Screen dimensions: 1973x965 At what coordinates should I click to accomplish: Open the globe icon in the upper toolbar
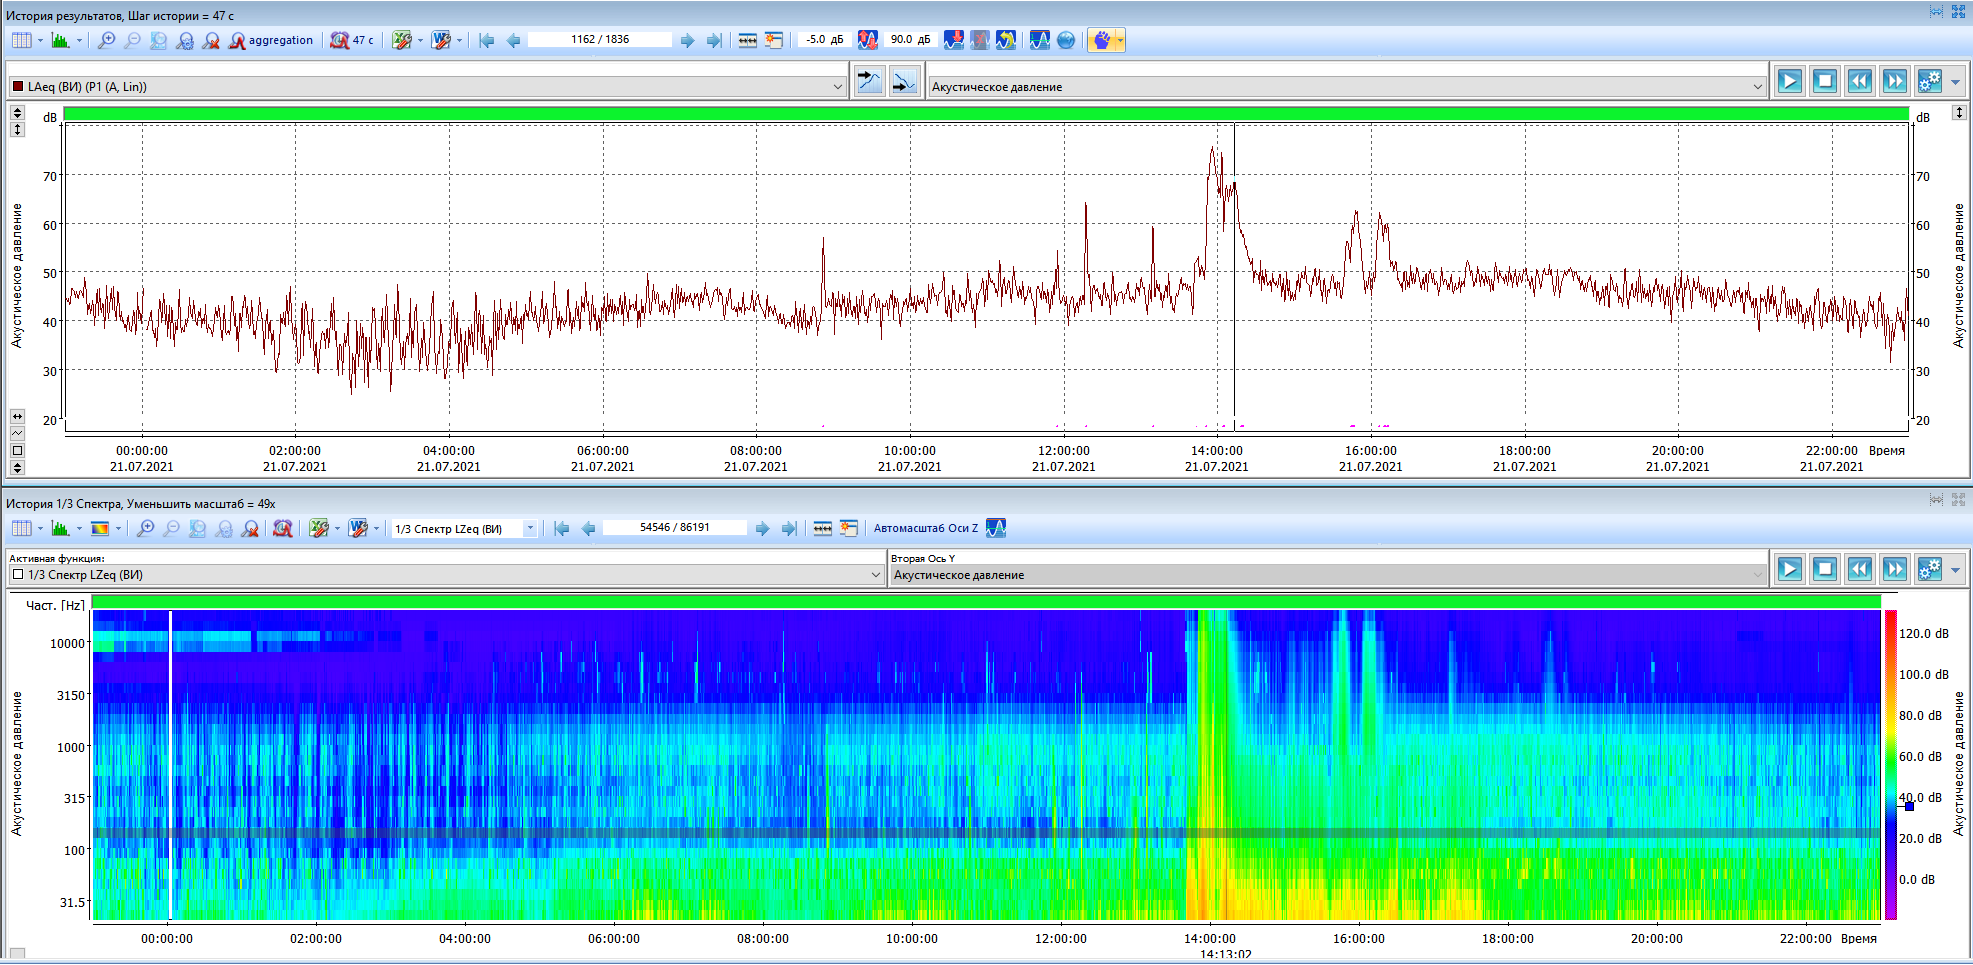[1066, 40]
